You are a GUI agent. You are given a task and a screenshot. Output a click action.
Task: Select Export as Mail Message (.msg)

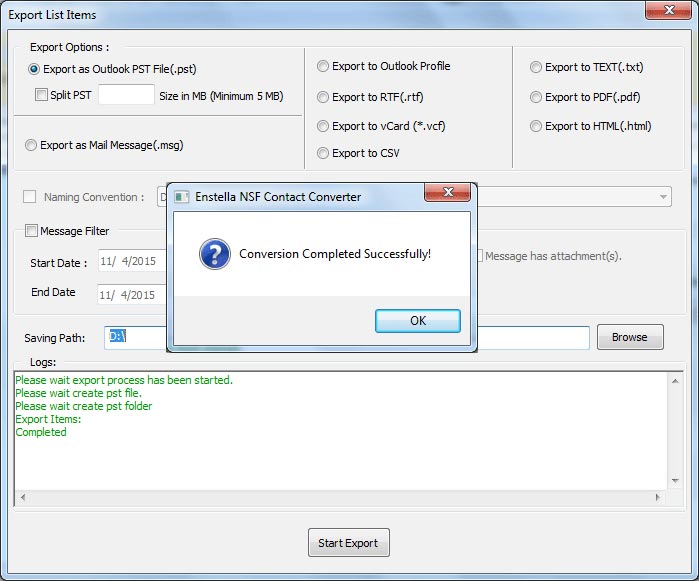(31, 145)
